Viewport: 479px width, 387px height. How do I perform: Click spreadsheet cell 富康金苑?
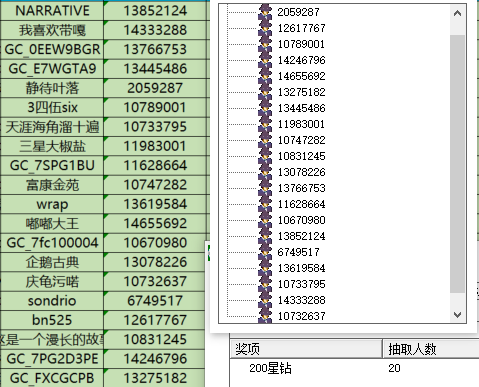52,185
